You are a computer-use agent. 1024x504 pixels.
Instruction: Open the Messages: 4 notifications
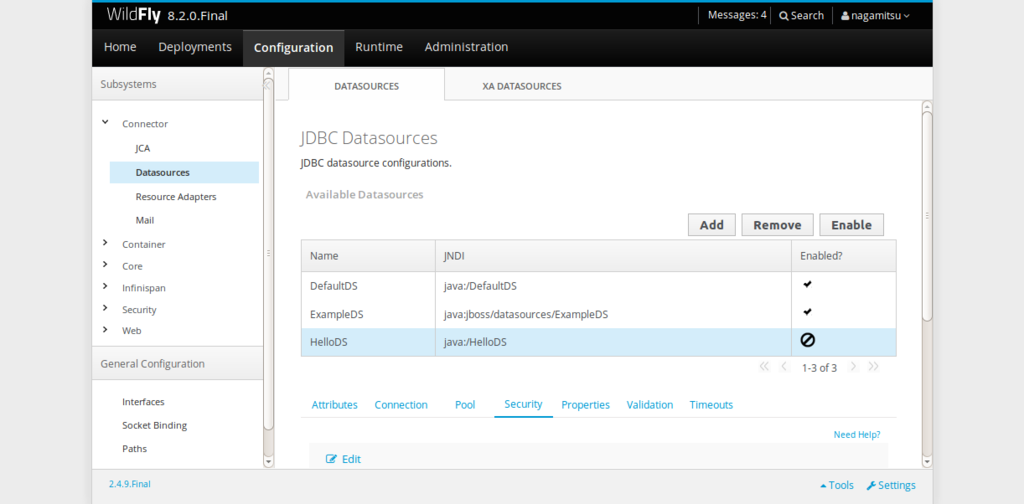[737, 15]
